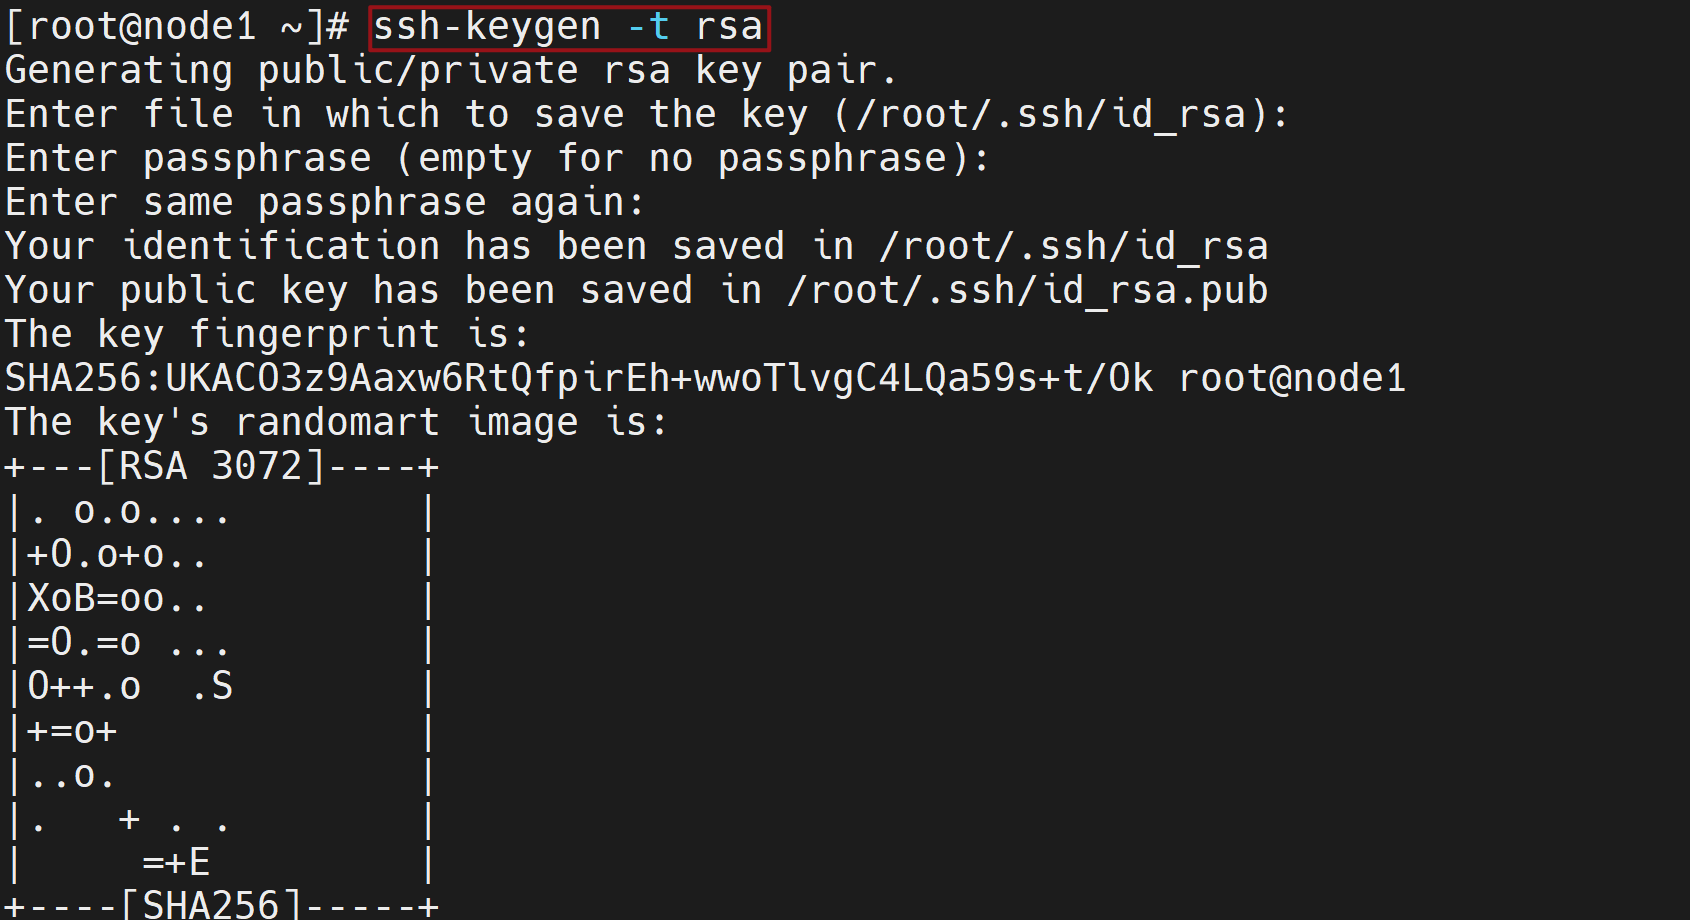Click the (/root/.ssh/id_rsa) default file path
1690x920 pixels.
coord(1049,115)
